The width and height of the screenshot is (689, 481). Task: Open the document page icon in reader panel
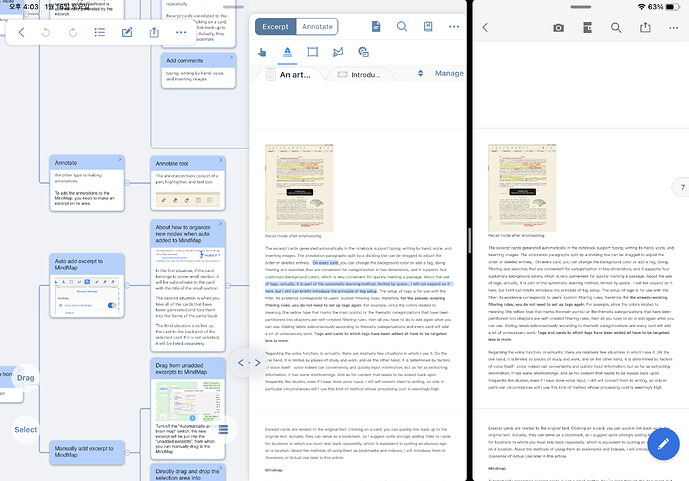tap(376, 26)
